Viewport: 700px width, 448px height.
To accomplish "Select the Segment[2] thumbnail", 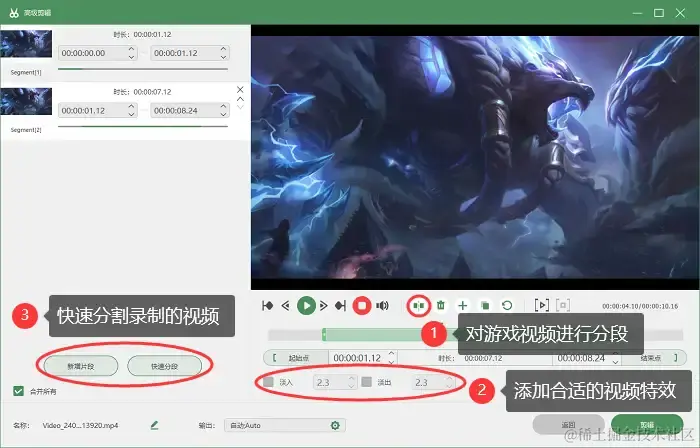I will 26,101.
